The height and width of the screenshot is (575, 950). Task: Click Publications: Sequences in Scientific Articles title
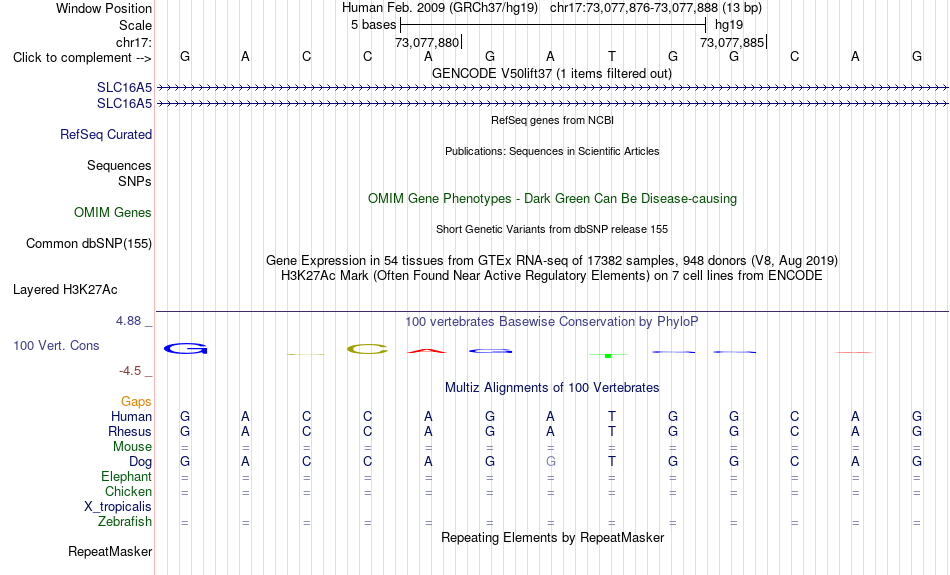click(552, 151)
